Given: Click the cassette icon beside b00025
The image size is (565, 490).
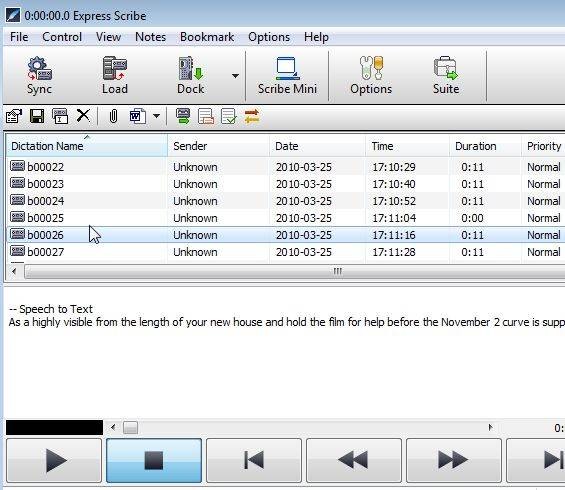Looking at the screenshot, I should click(x=17, y=217).
